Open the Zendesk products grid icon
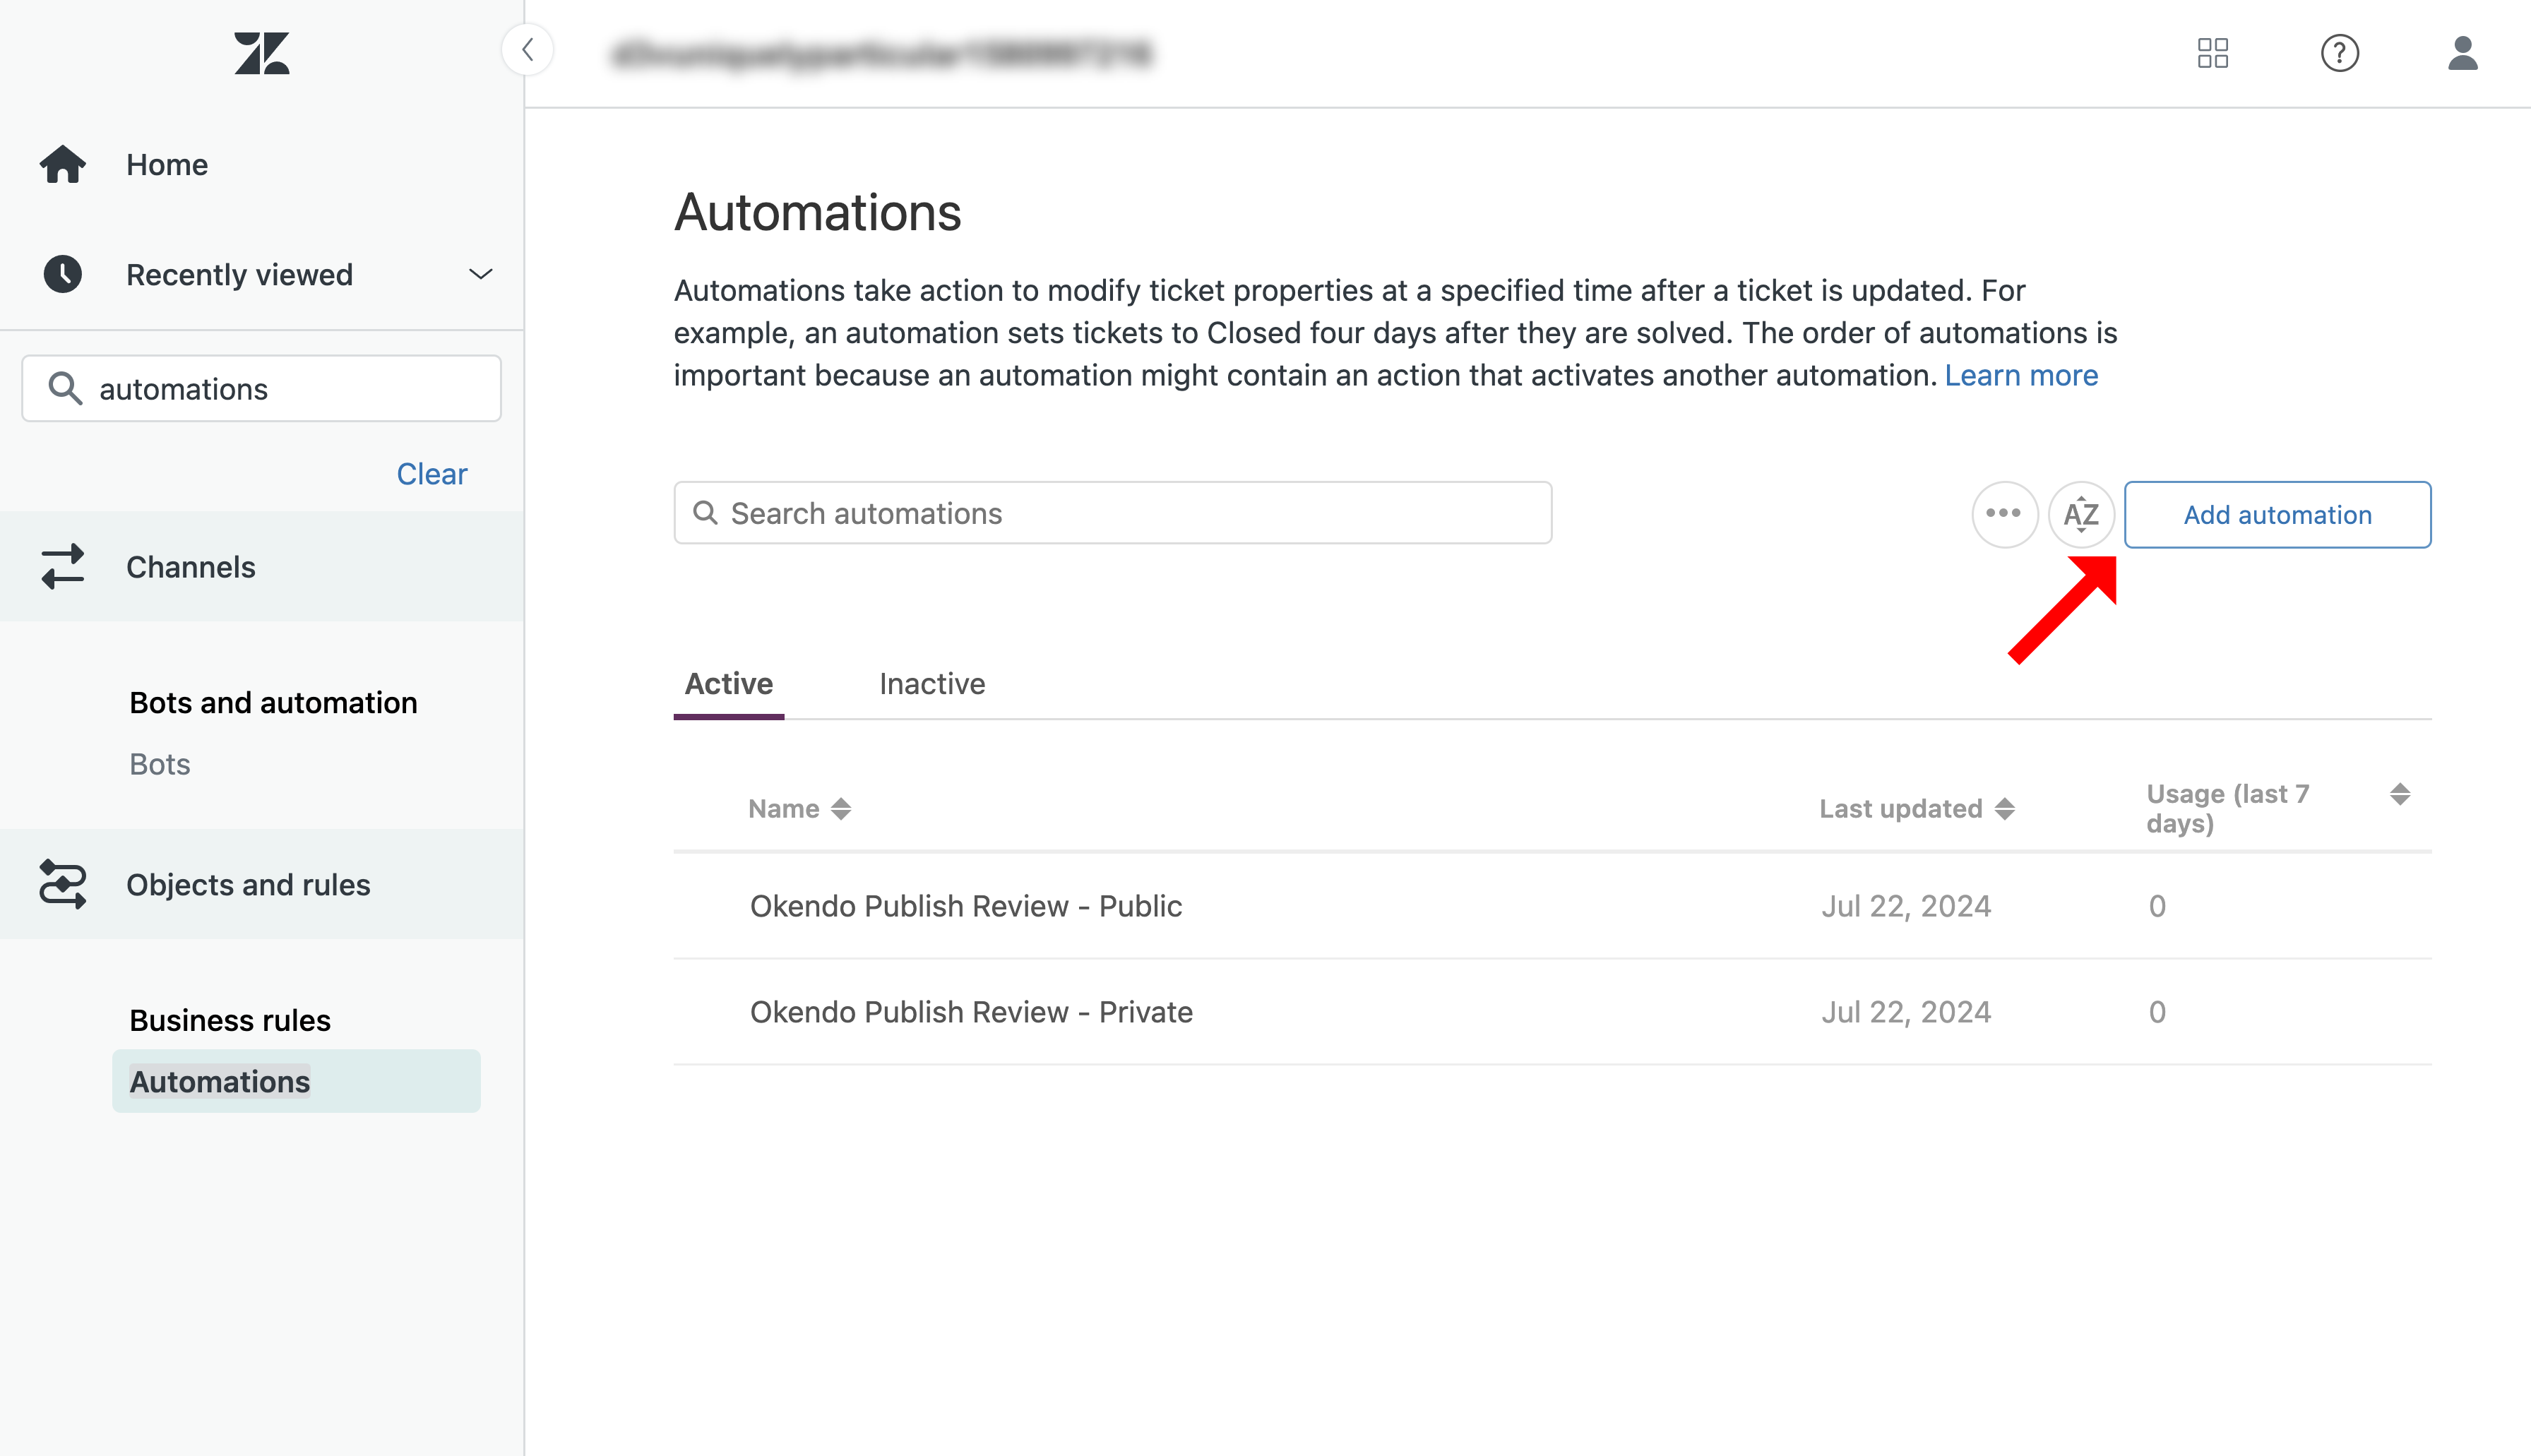Image resolution: width=2531 pixels, height=1456 pixels. pos(2213,53)
